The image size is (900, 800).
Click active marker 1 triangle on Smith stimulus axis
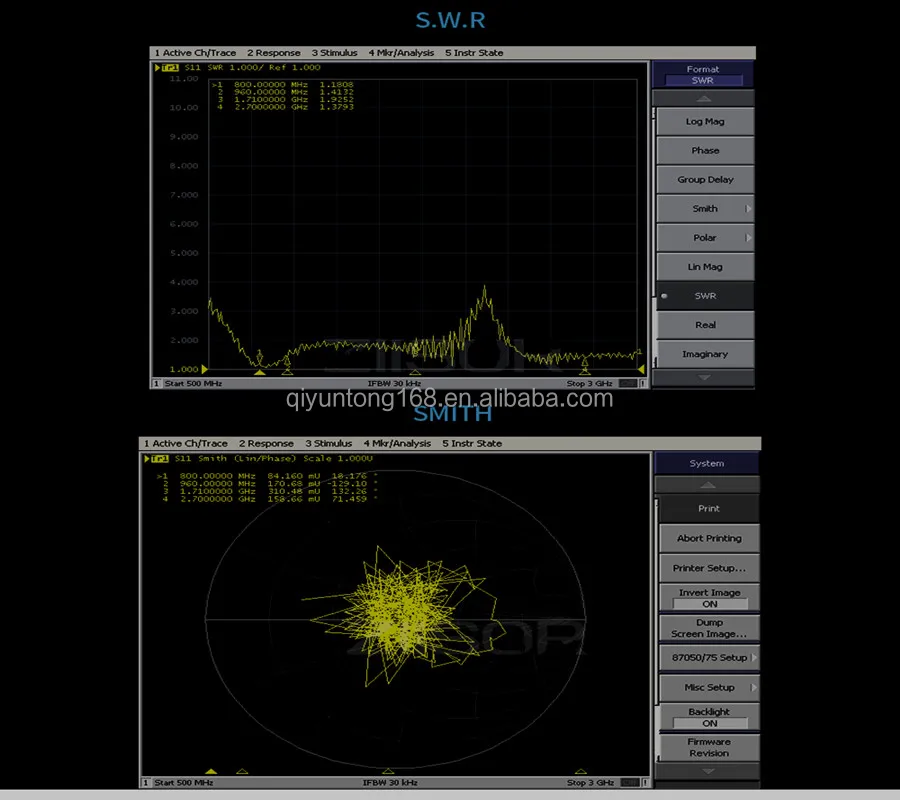point(211,771)
